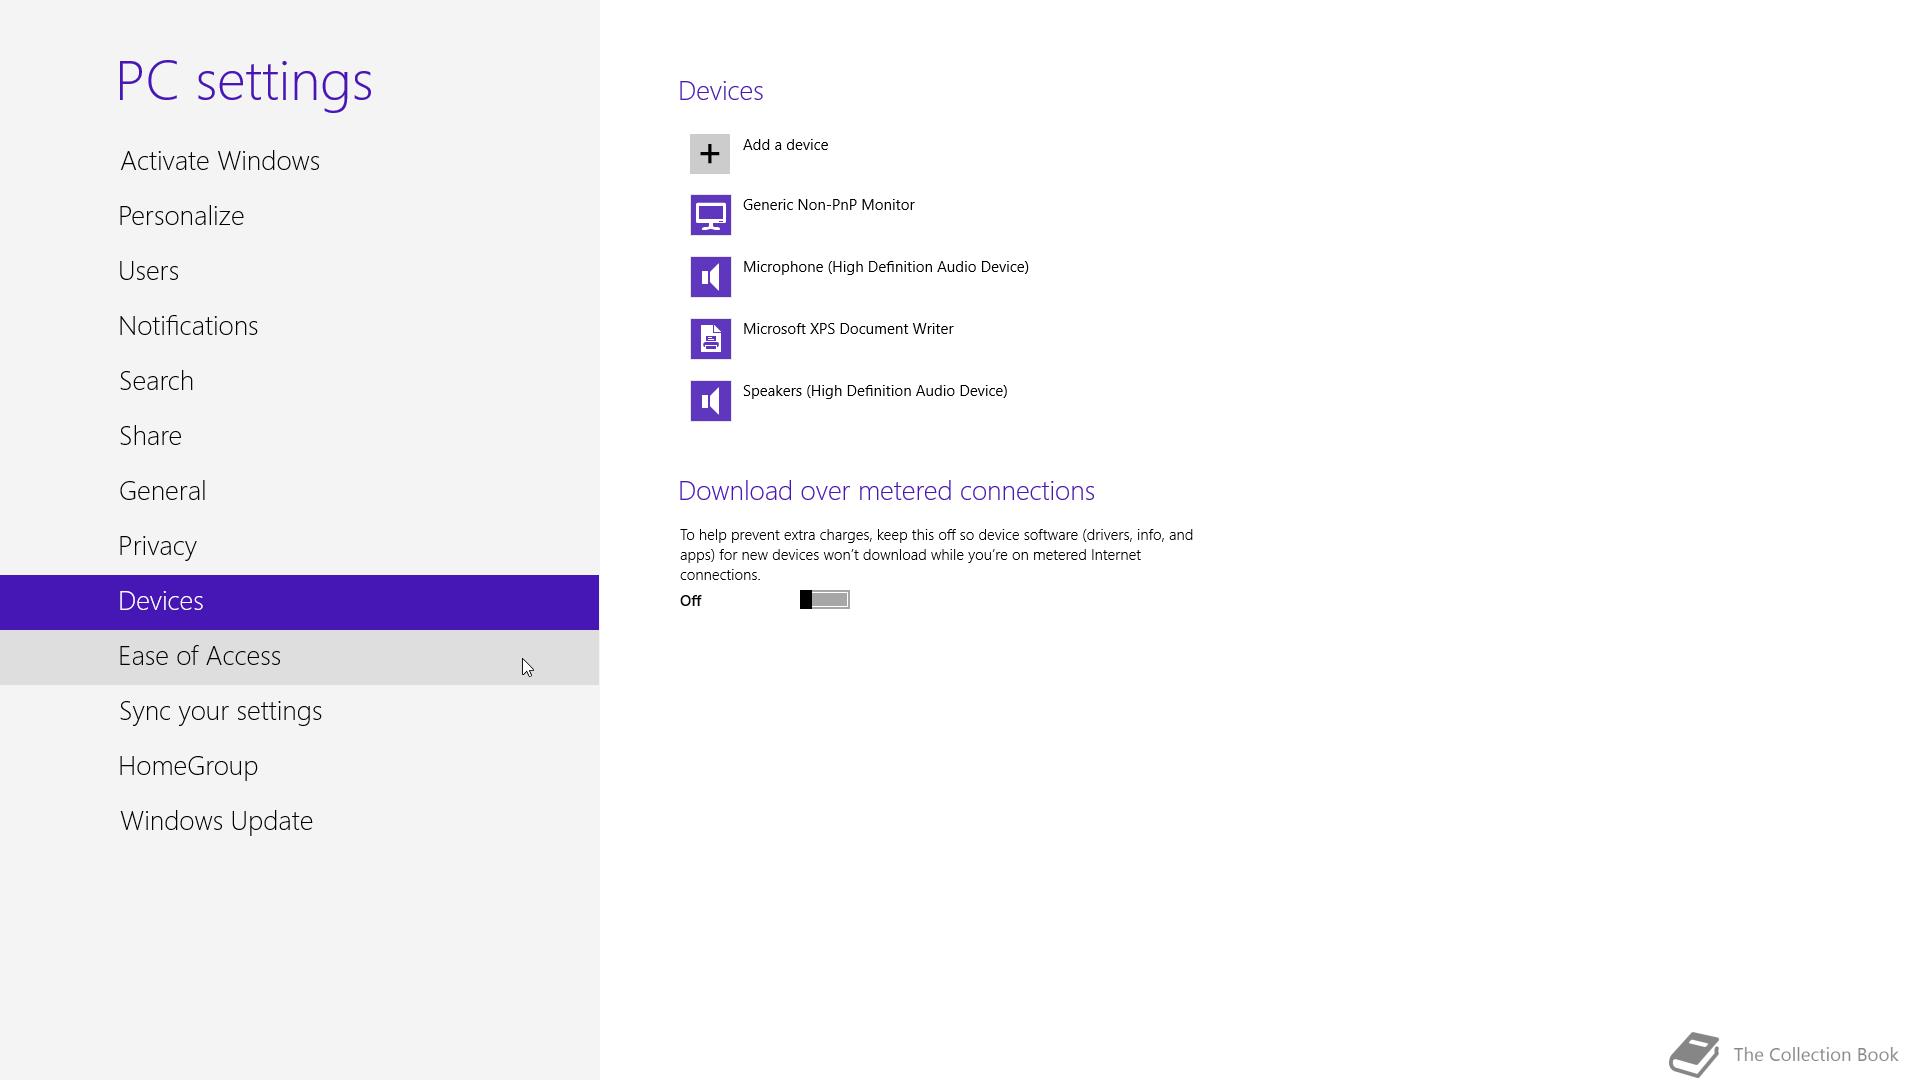
Task: Toggle download over metered connections switch
Action: pyautogui.click(x=824, y=600)
